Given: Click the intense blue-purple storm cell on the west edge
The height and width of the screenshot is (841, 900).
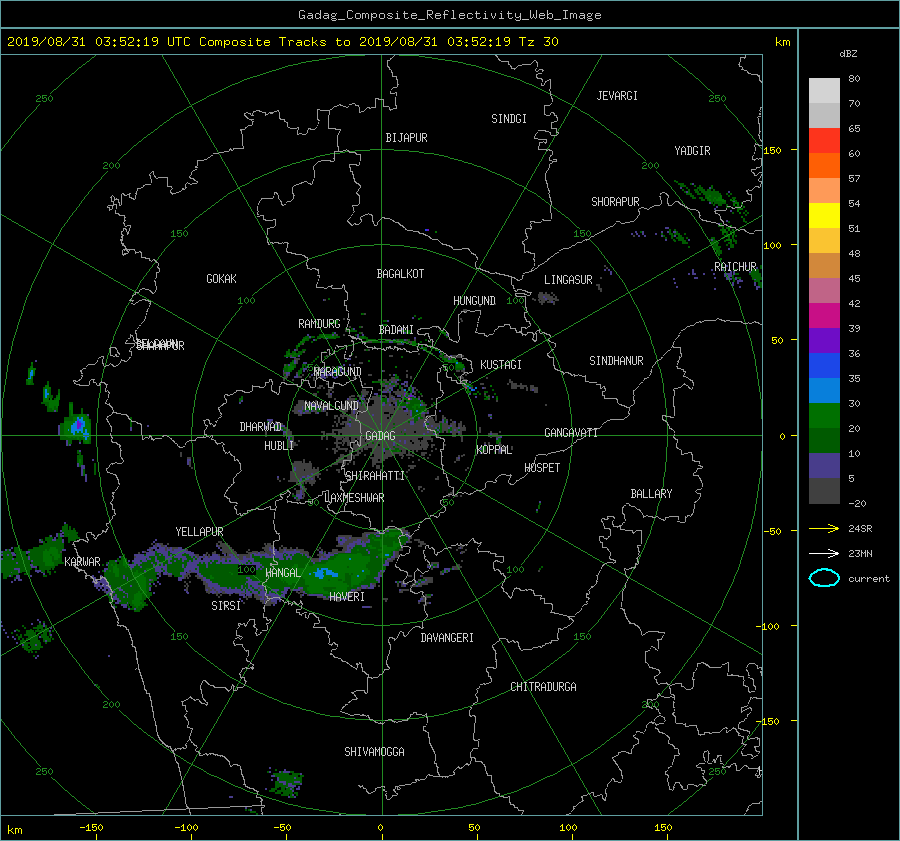Looking at the screenshot, I should click(x=77, y=427).
